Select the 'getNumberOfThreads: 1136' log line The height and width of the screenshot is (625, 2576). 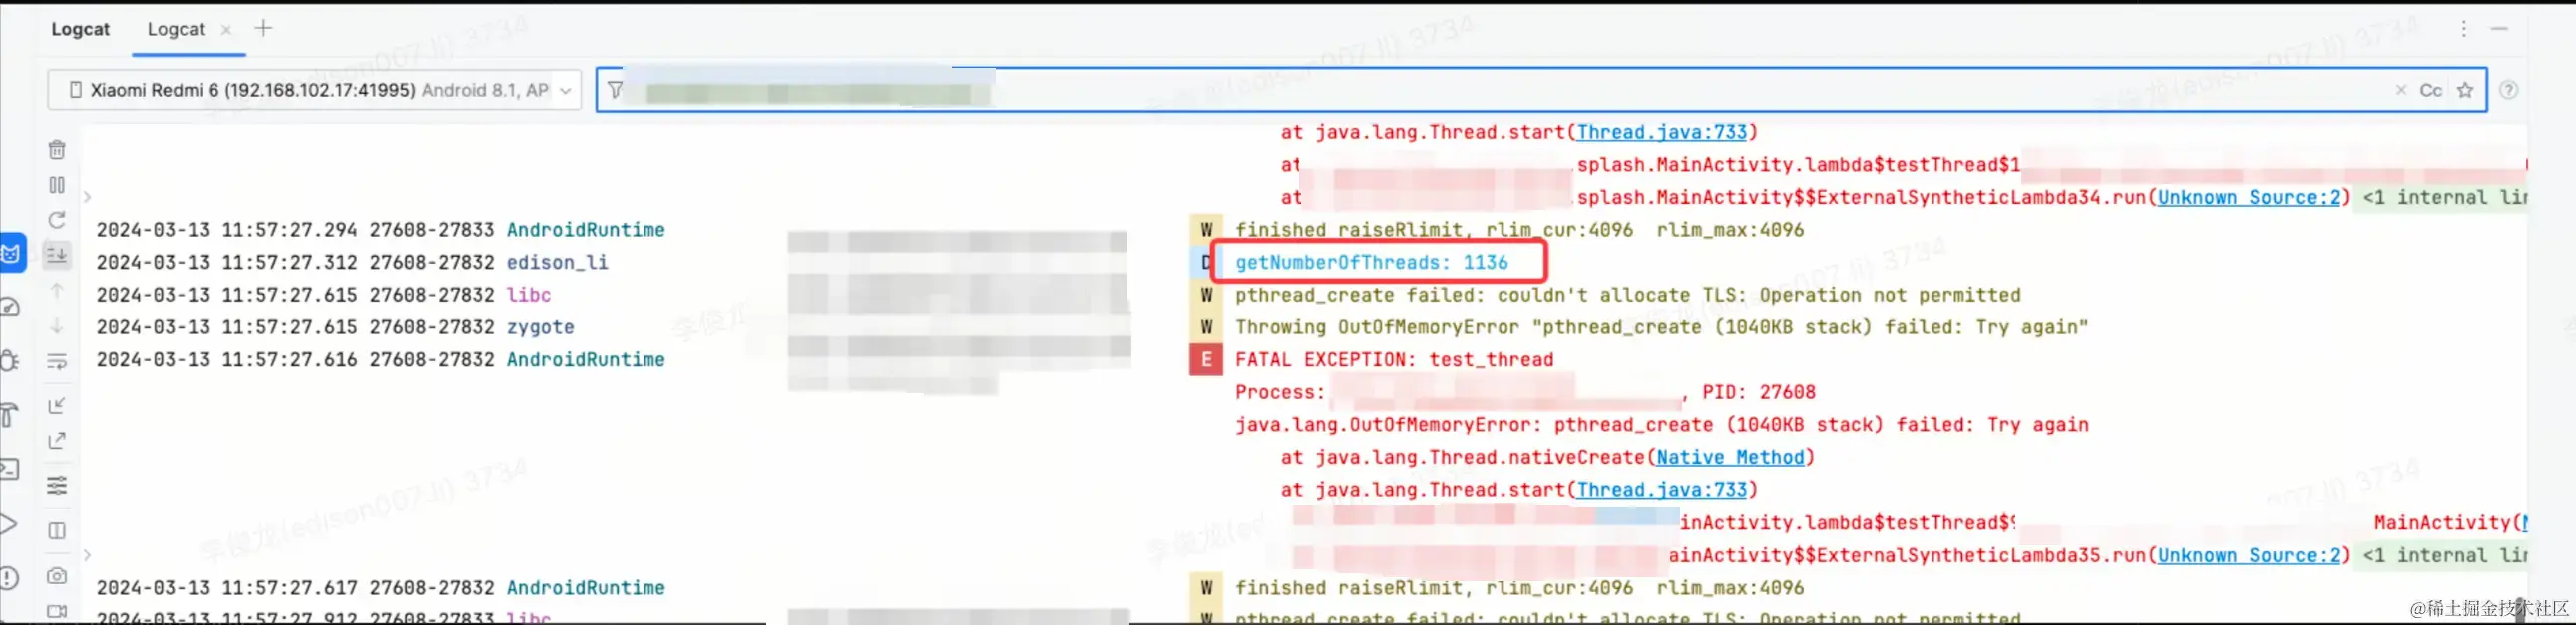click(x=1371, y=262)
